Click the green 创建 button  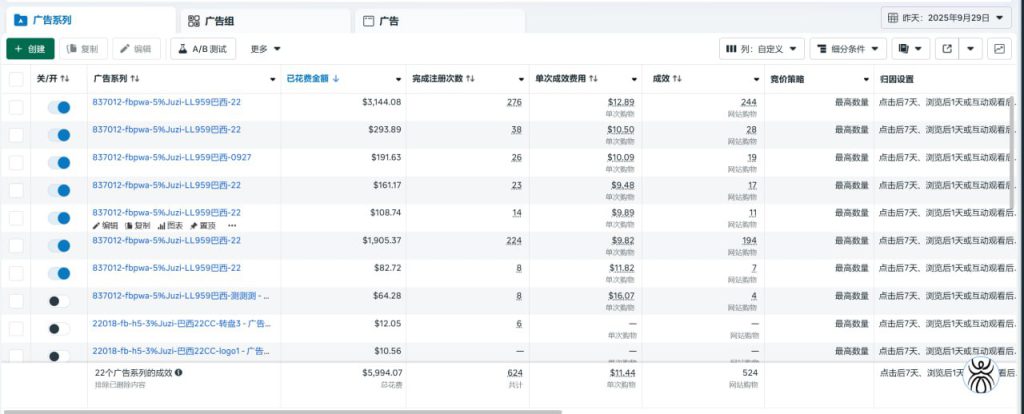30,49
